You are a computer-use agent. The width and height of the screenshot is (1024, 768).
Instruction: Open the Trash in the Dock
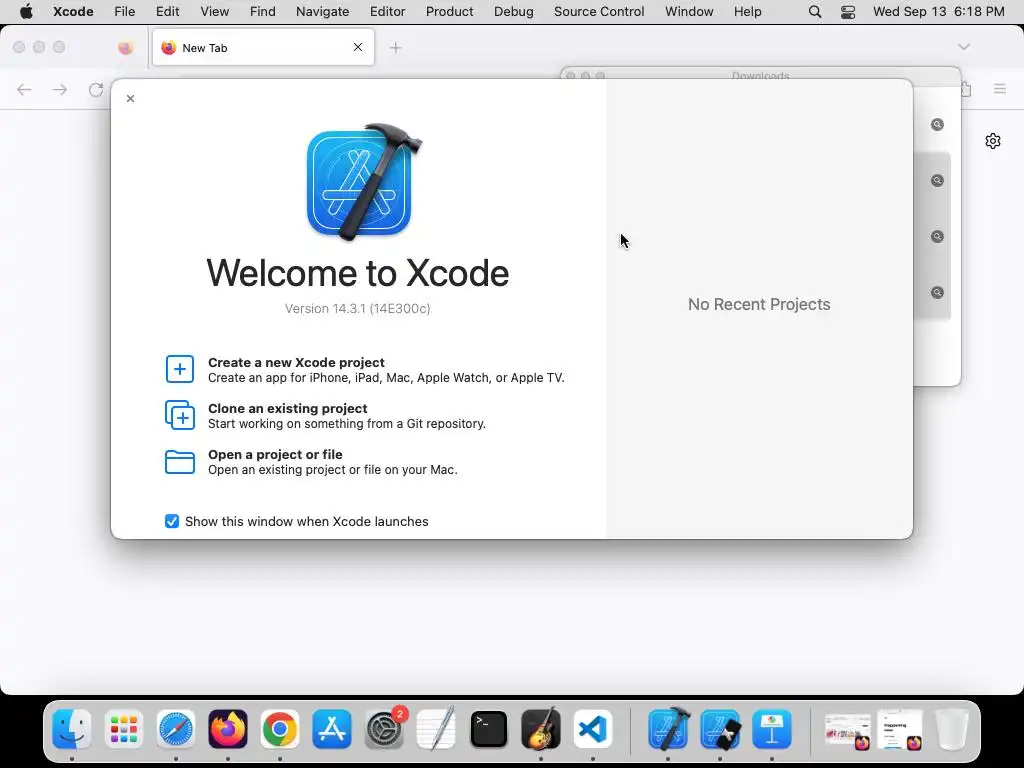[x=952, y=729]
